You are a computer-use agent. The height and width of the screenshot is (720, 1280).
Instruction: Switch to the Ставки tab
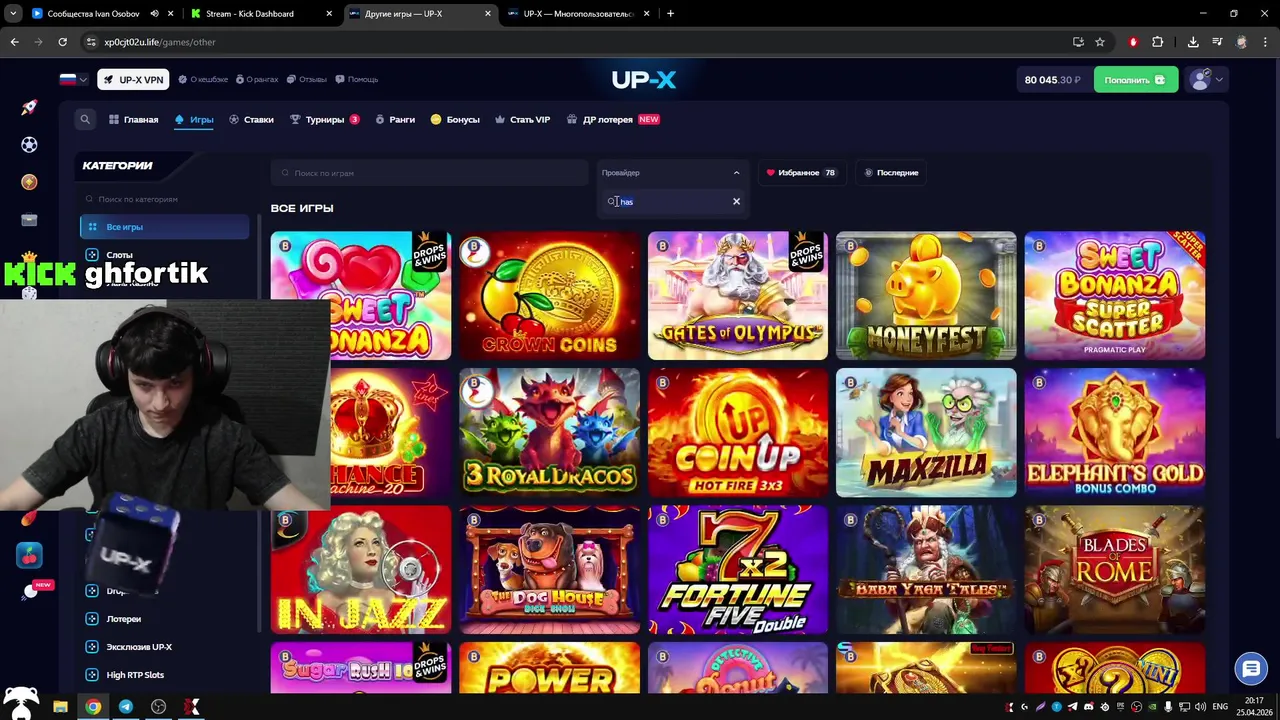[251, 119]
